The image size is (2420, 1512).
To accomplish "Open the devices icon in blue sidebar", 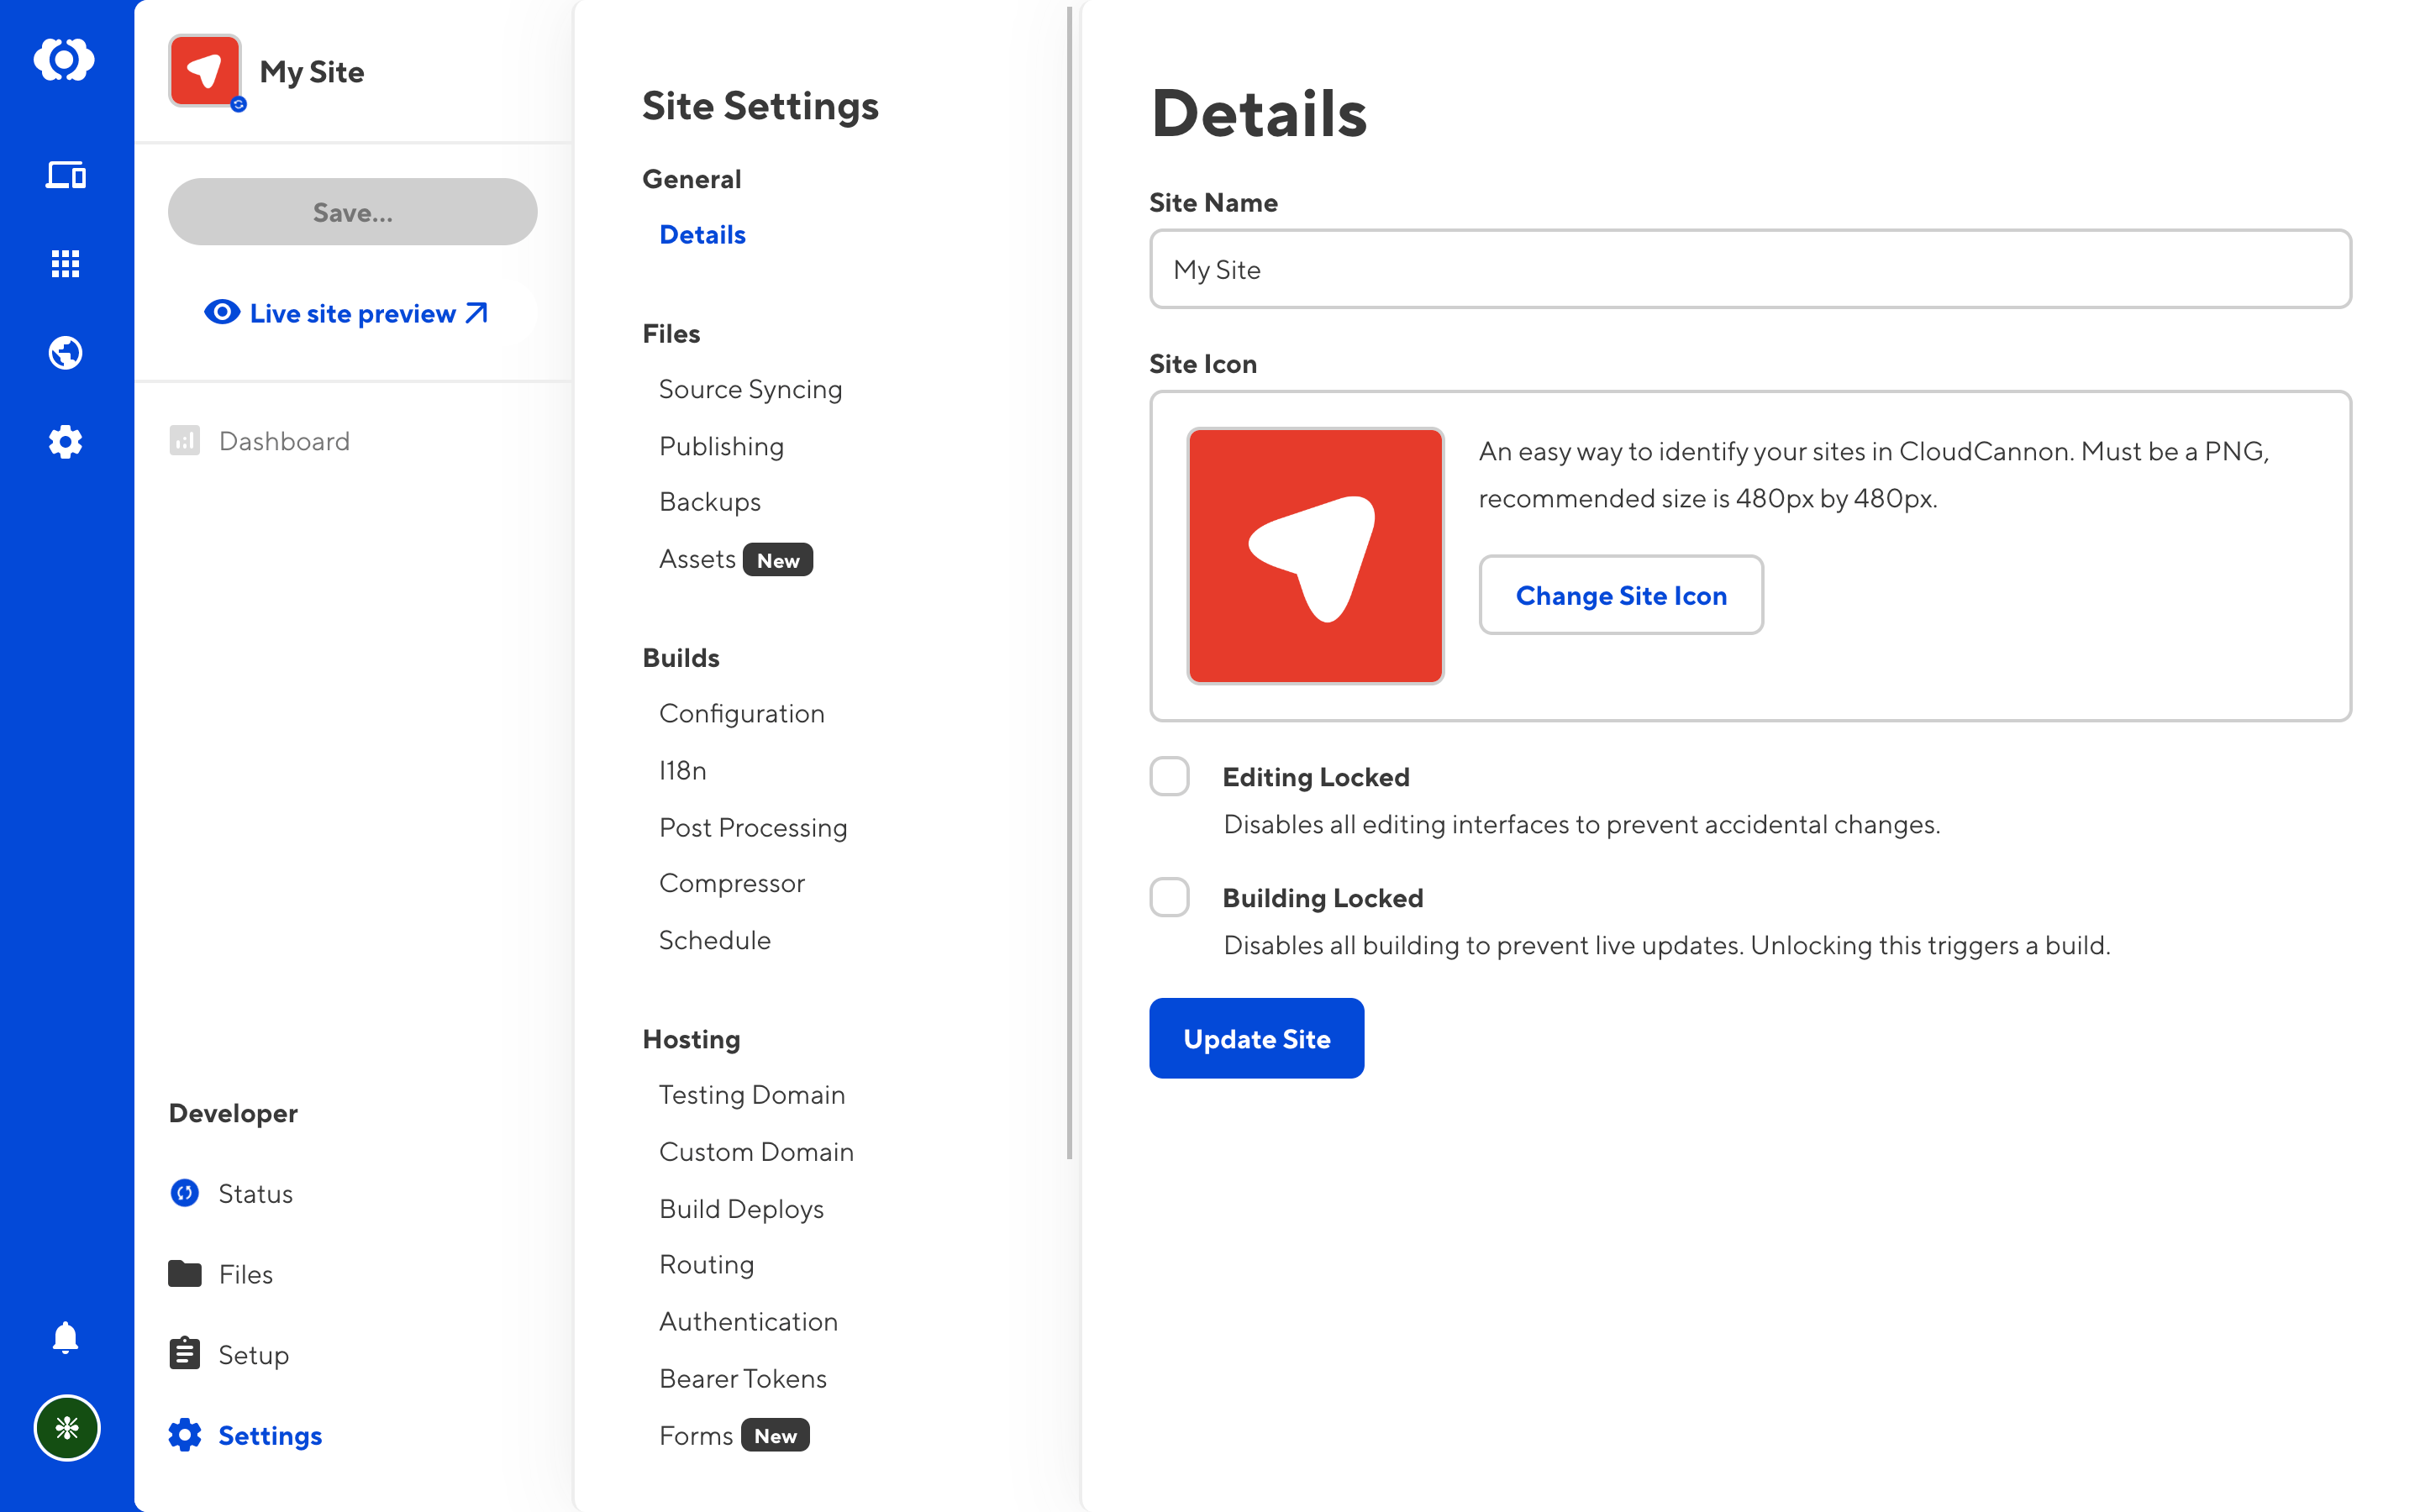I will pyautogui.click(x=65, y=175).
